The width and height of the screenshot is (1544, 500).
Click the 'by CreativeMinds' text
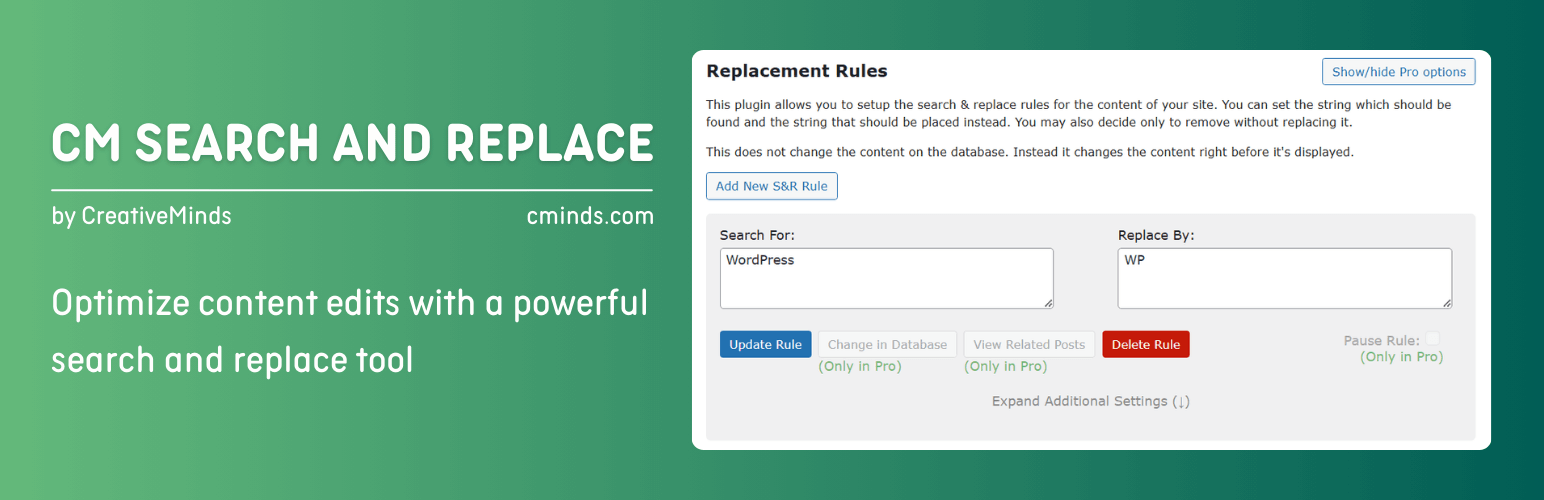coord(141,215)
